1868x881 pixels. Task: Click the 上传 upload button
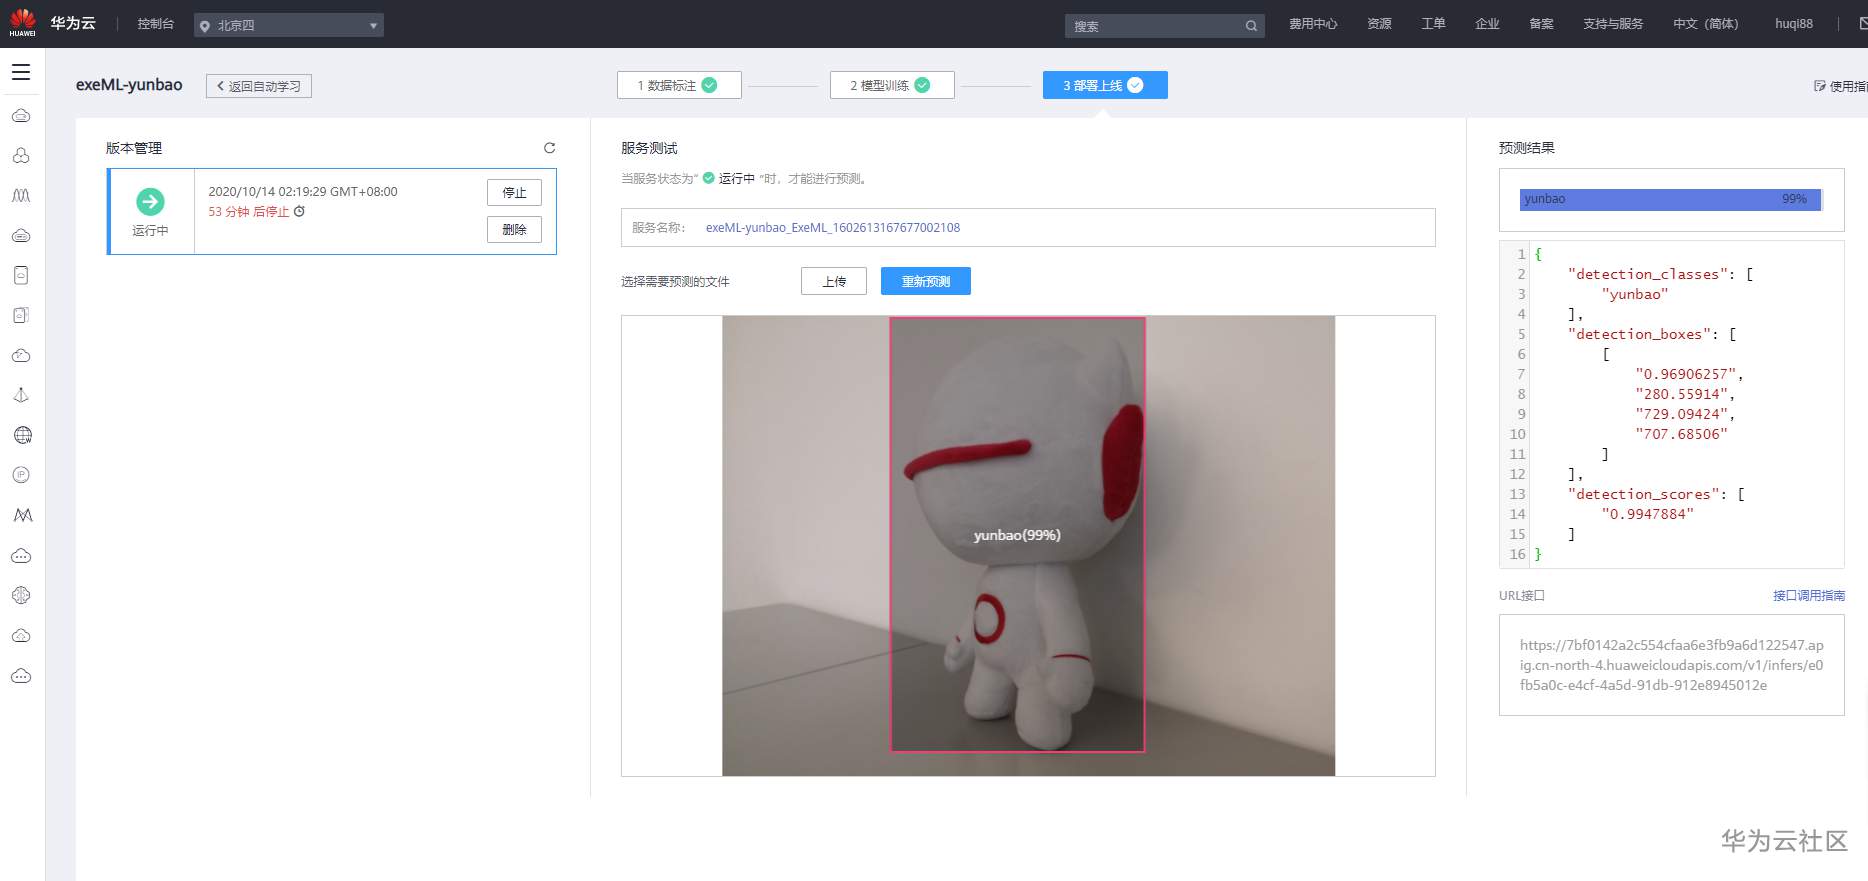834,282
